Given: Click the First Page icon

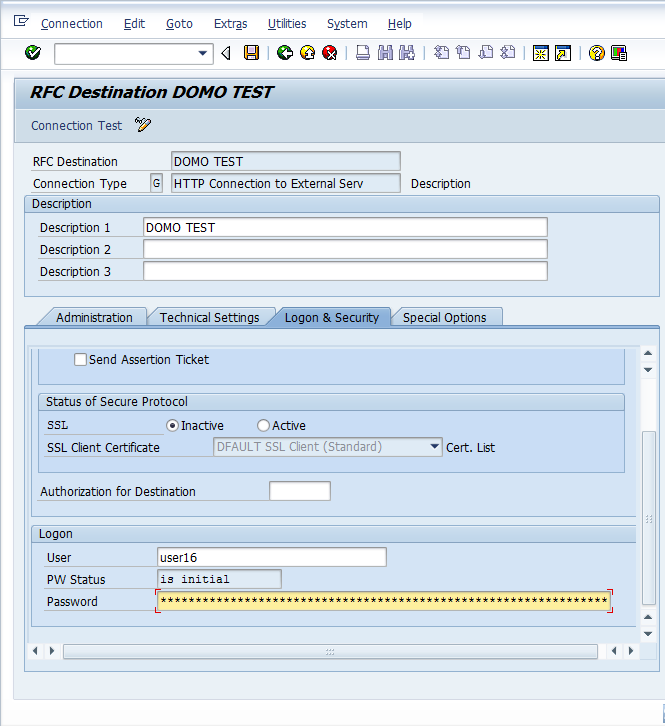Looking at the screenshot, I should point(441,53).
